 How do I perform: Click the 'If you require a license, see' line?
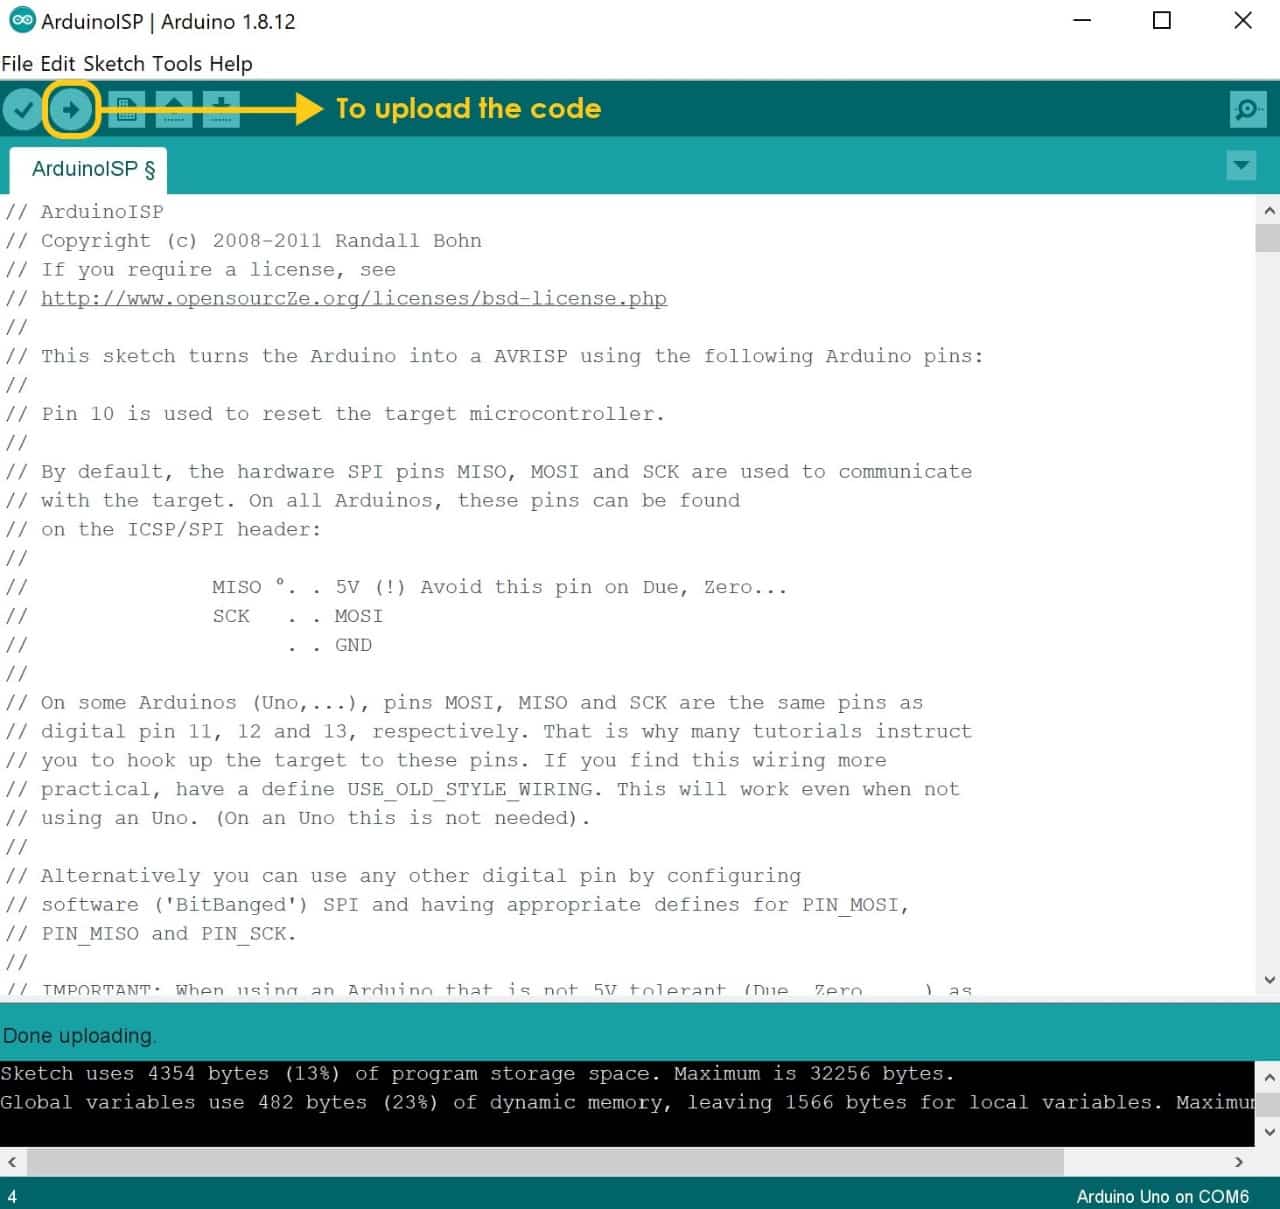click(200, 269)
